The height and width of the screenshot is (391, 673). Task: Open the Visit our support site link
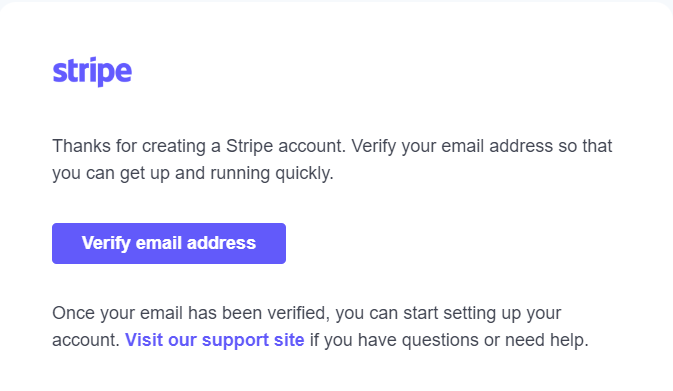click(x=215, y=340)
